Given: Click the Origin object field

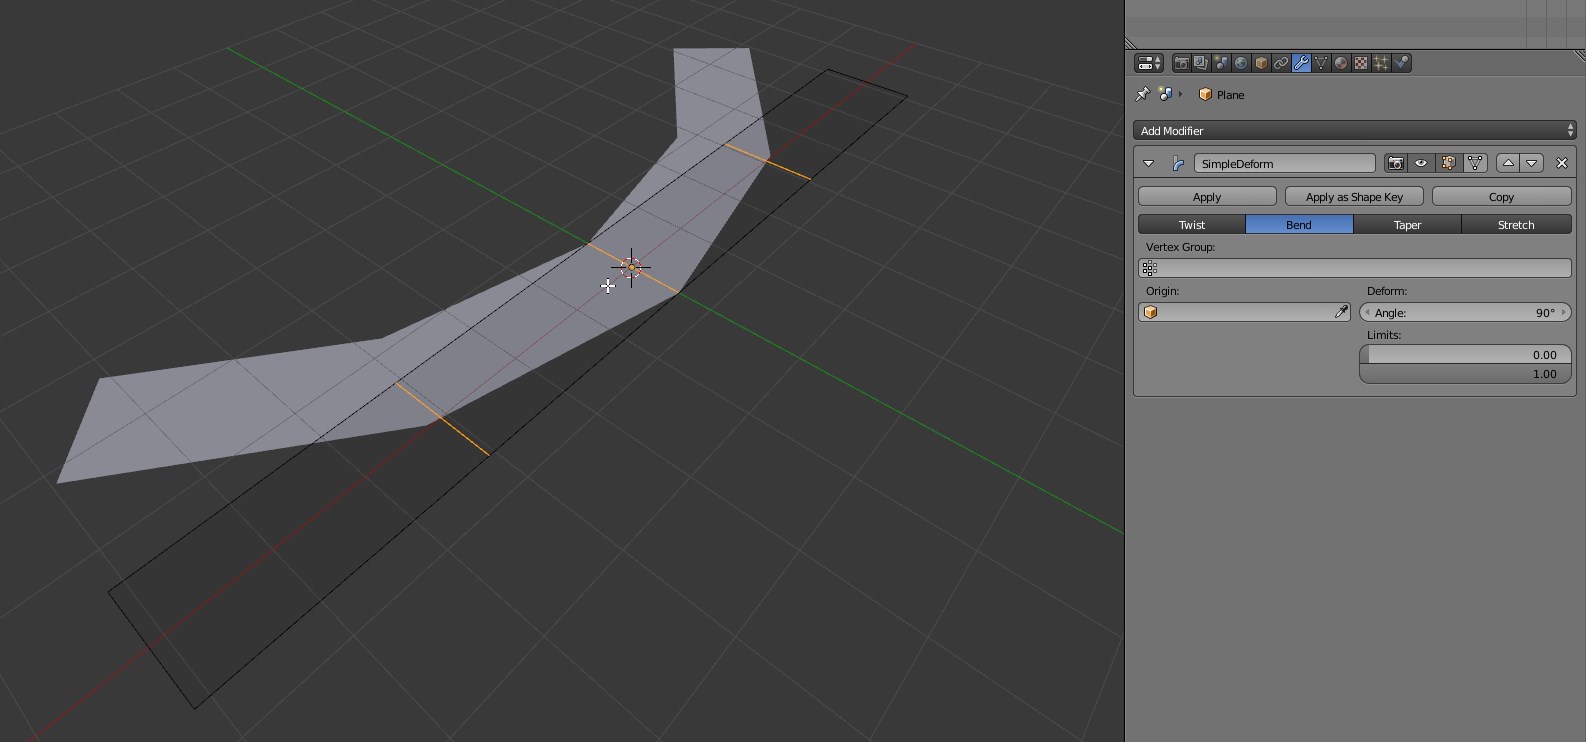Looking at the screenshot, I should [1244, 312].
